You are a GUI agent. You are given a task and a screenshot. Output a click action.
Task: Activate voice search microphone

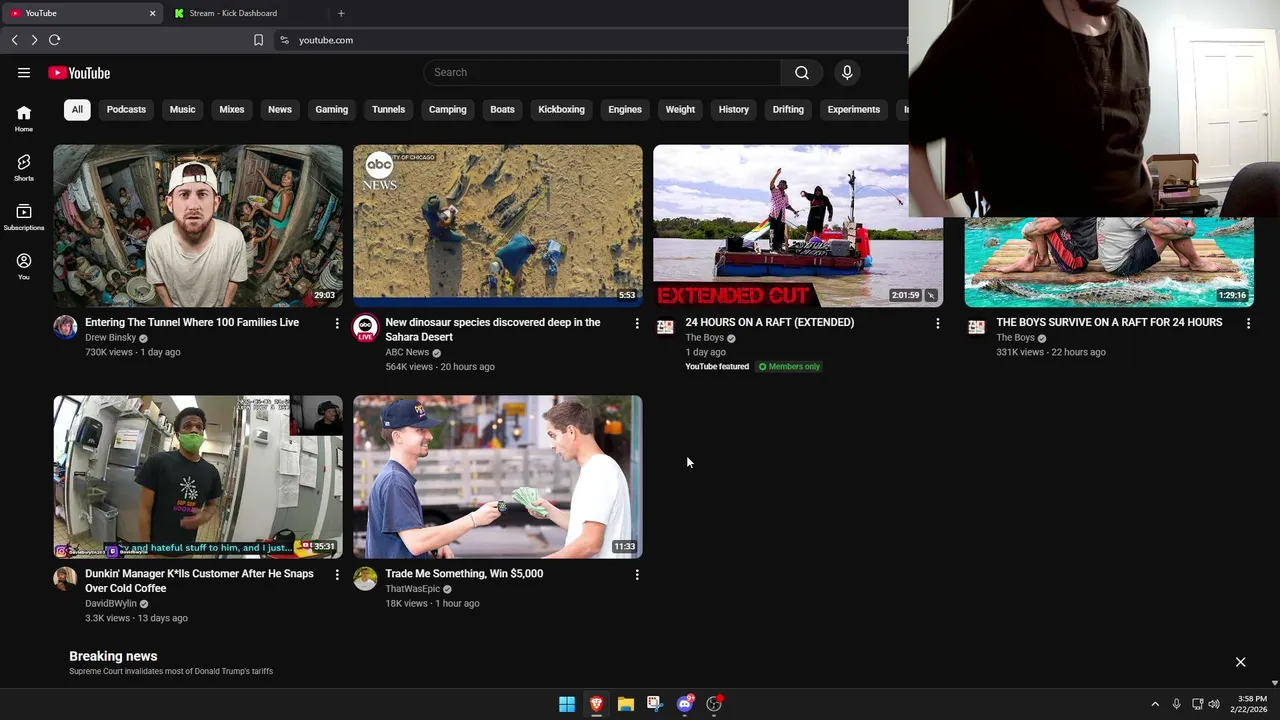847,72
